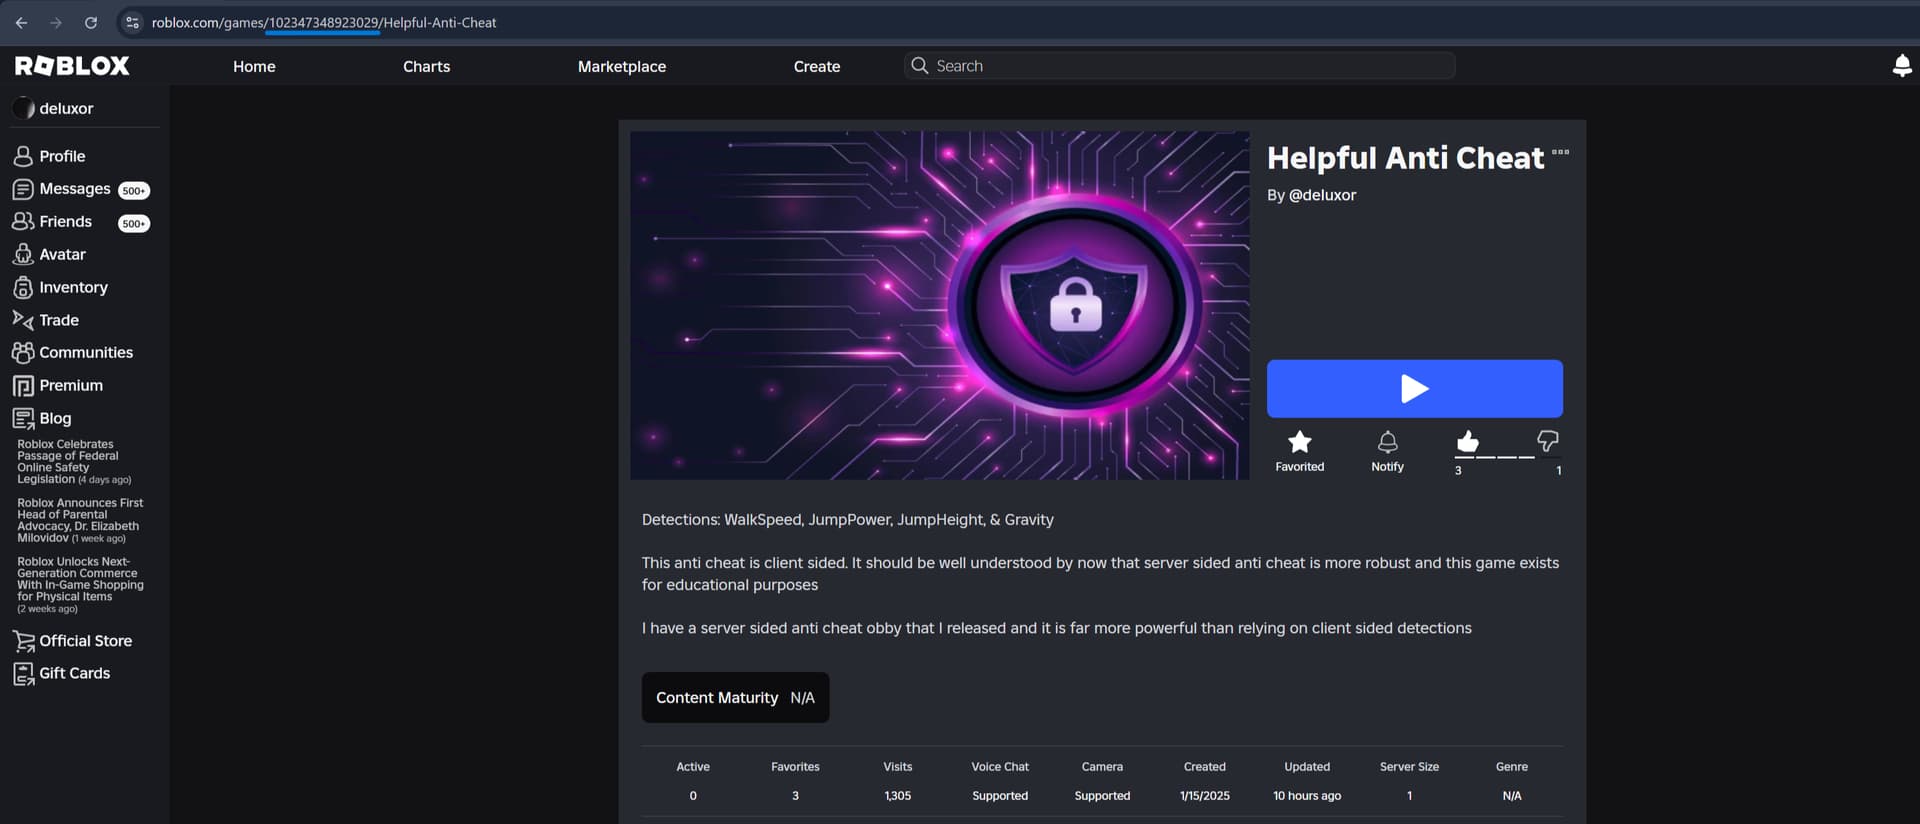Click into the Search field
This screenshot has height=824, width=1920.
coord(1180,66)
